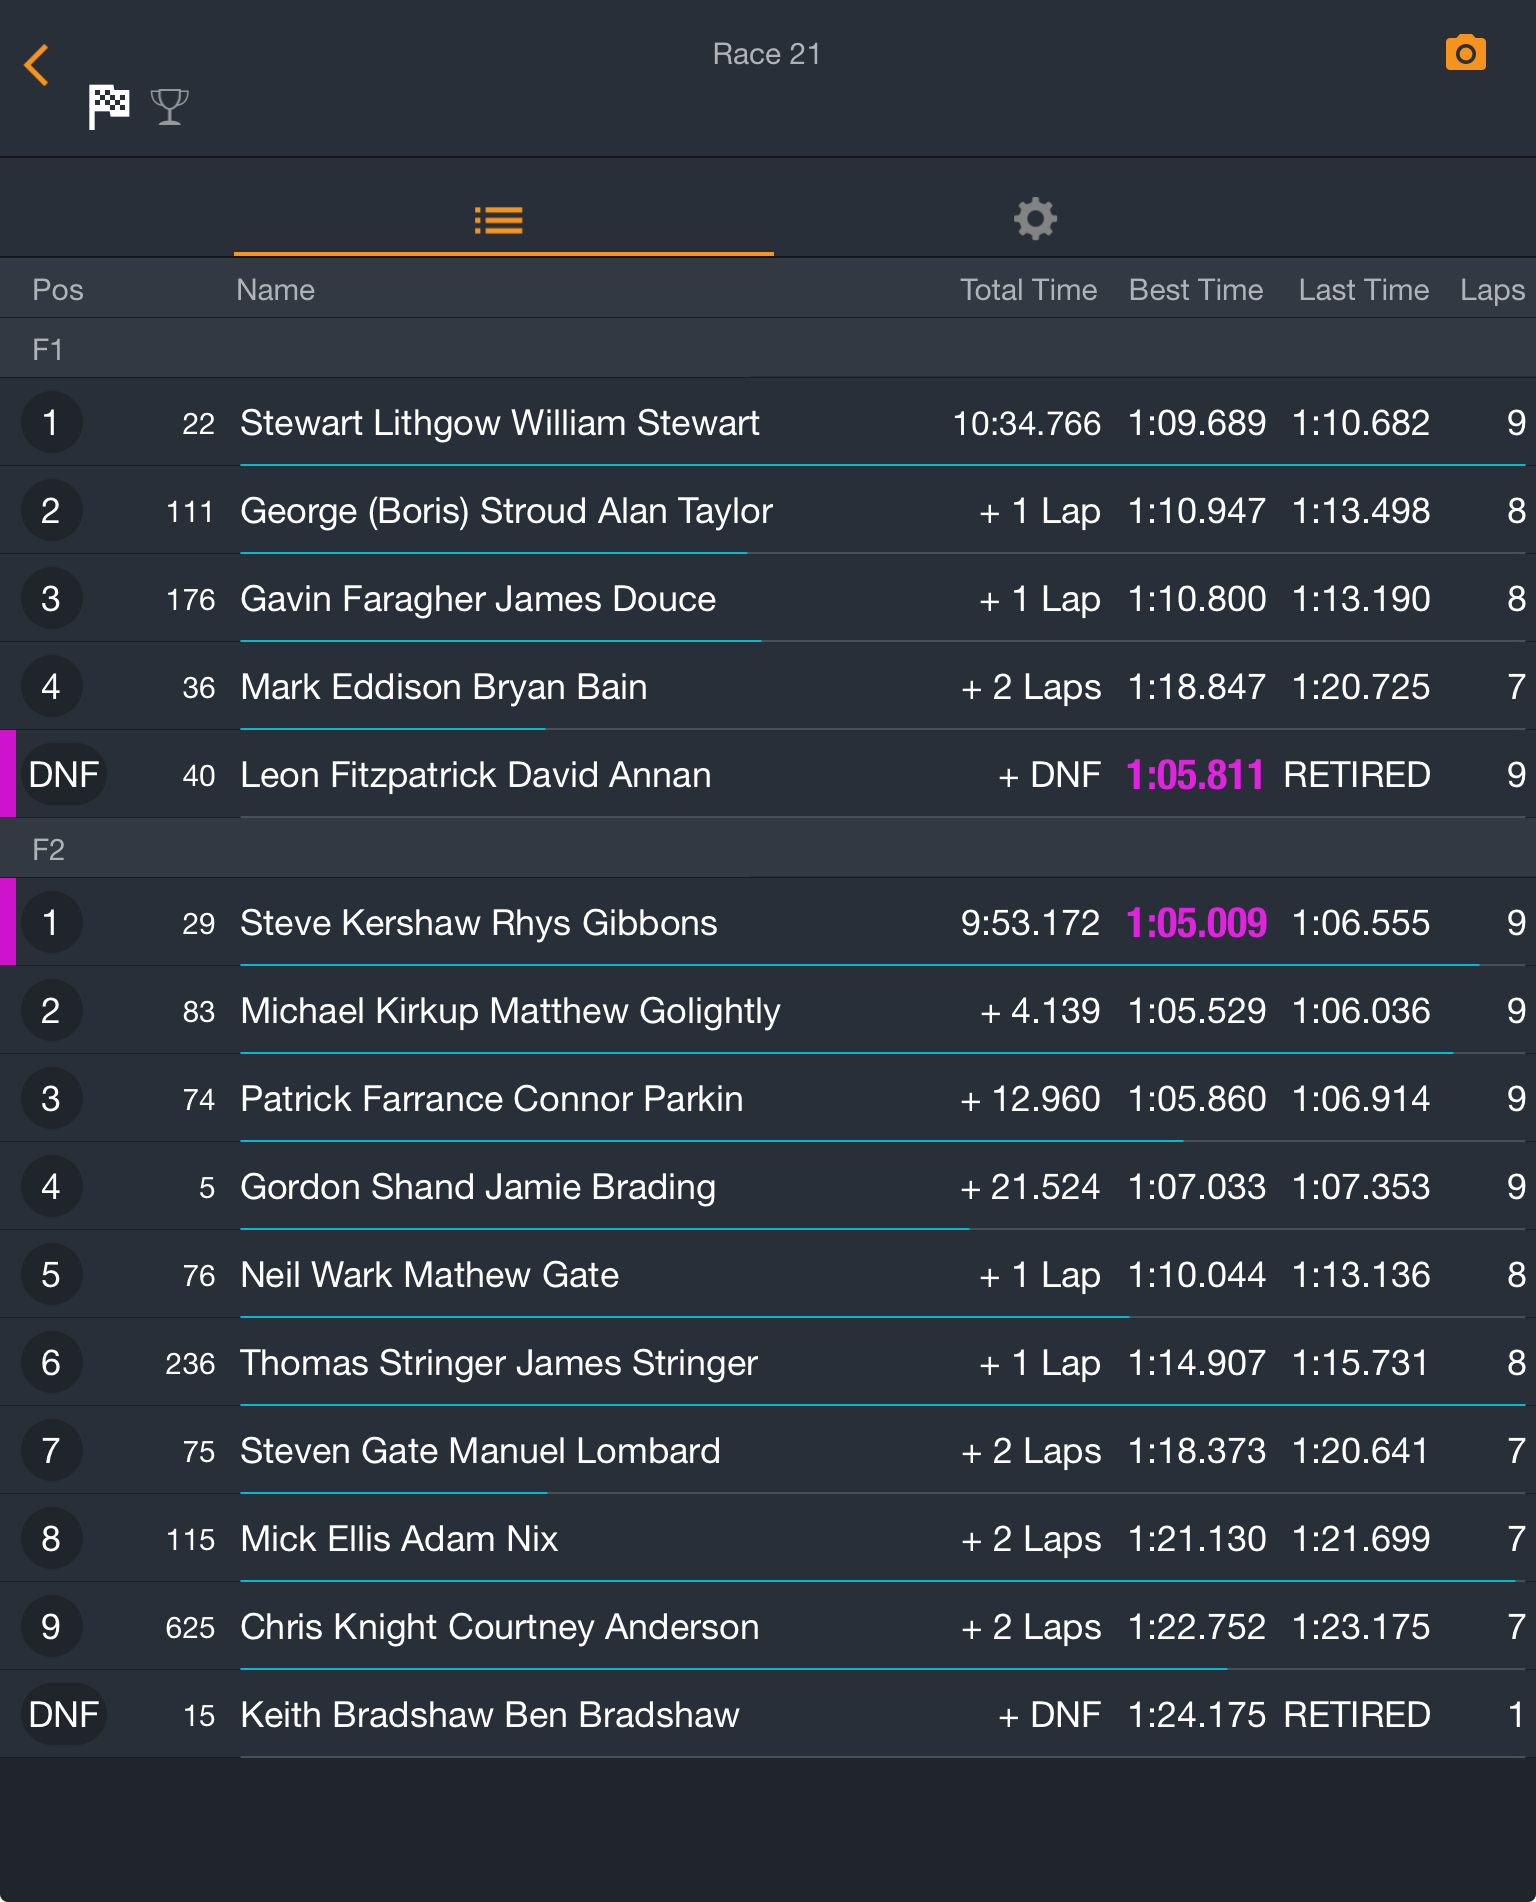This screenshot has width=1536, height=1902.
Task: Open the trophy standings icon
Action: [x=170, y=107]
